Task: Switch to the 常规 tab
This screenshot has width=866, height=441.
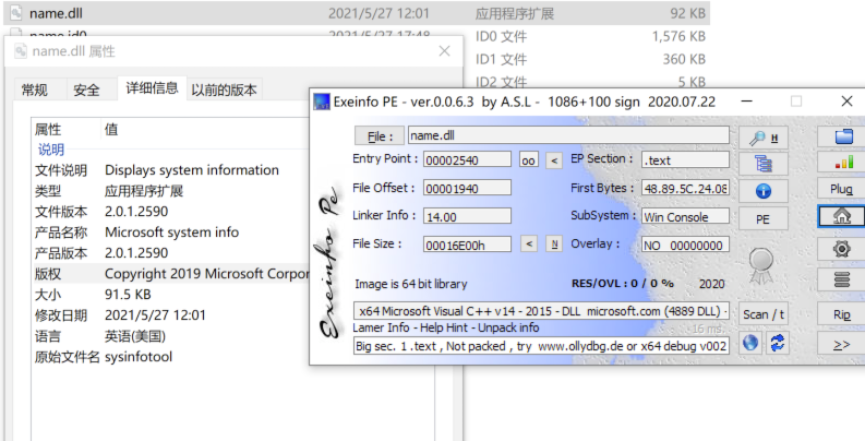Action: [34, 90]
